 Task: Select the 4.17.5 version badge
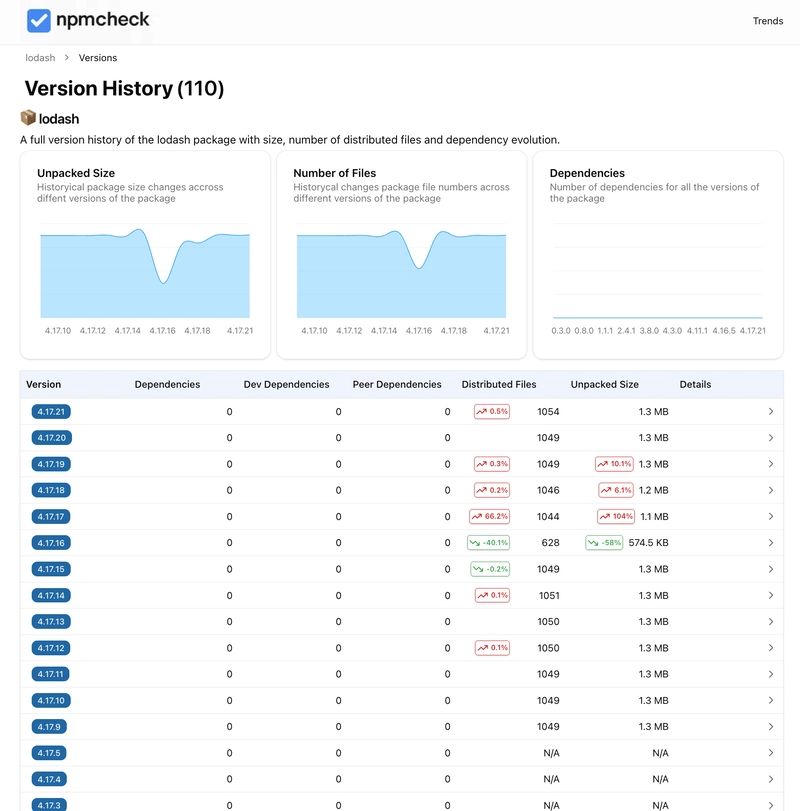point(49,753)
